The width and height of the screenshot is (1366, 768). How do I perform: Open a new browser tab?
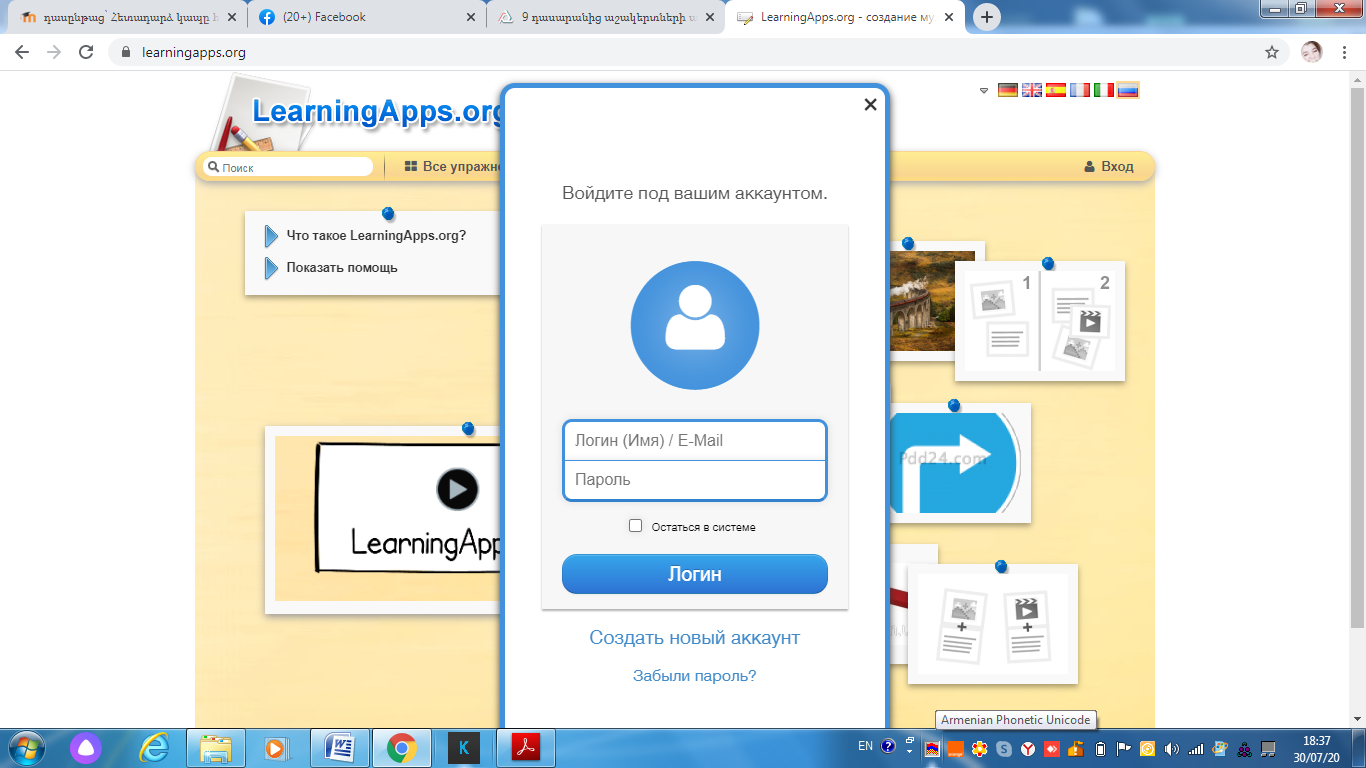pyautogui.click(x=987, y=17)
